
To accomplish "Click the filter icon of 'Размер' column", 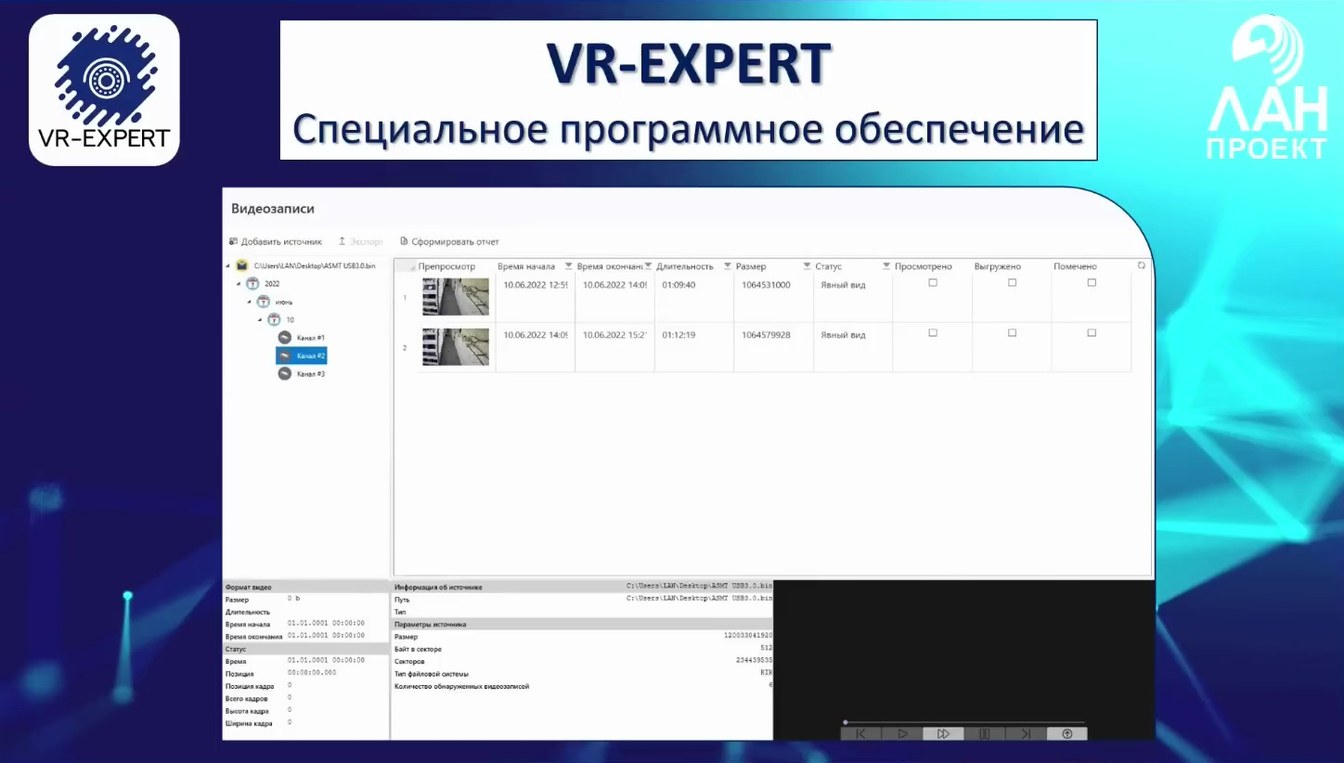I will tap(807, 267).
